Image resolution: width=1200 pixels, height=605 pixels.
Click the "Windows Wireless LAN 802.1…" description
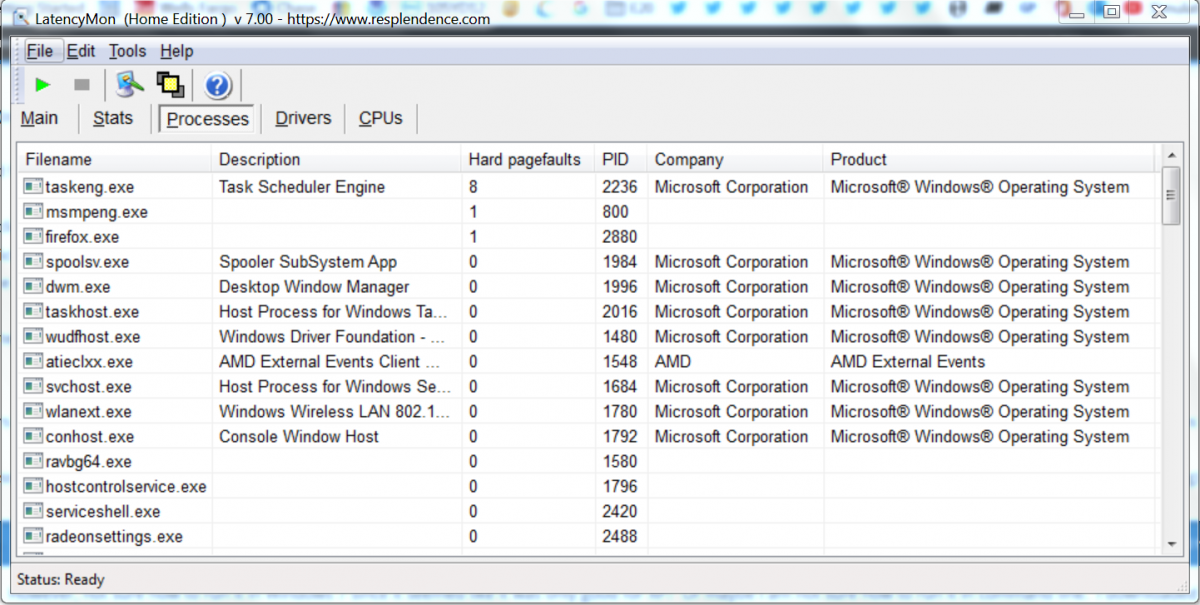pos(335,412)
